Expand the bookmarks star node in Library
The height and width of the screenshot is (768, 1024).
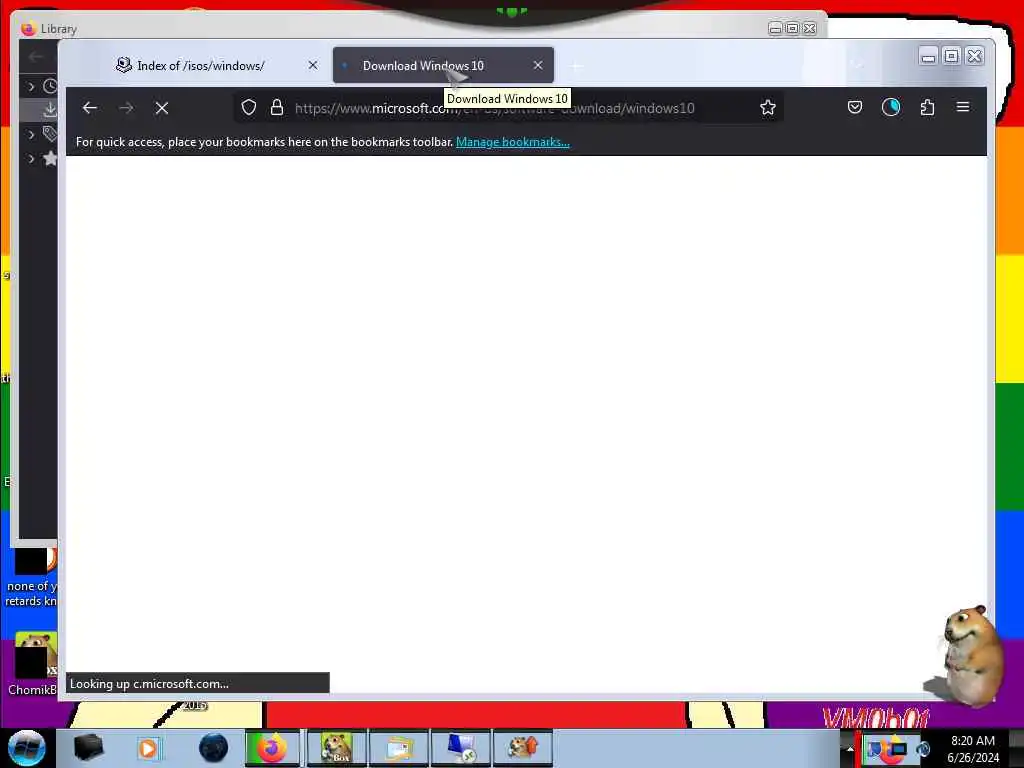tap(31, 159)
